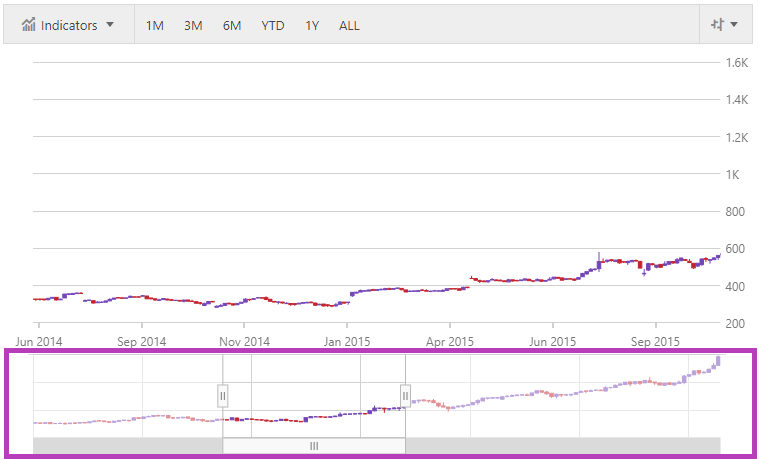The height and width of the screenshot is (459, 759).
Task: Expand the chart type dropdown arrow
Action: pos(735,25)
